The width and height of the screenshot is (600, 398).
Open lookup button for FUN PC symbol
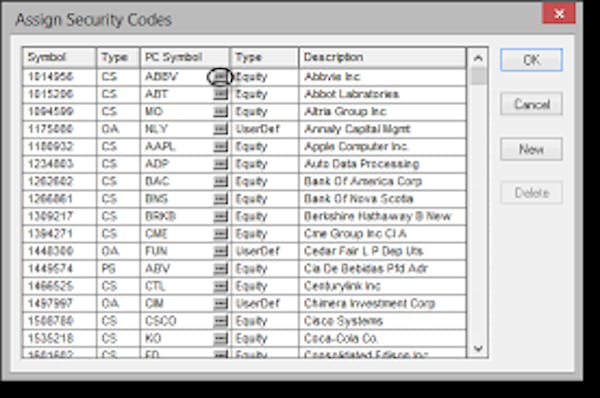[x=220, y=251]
